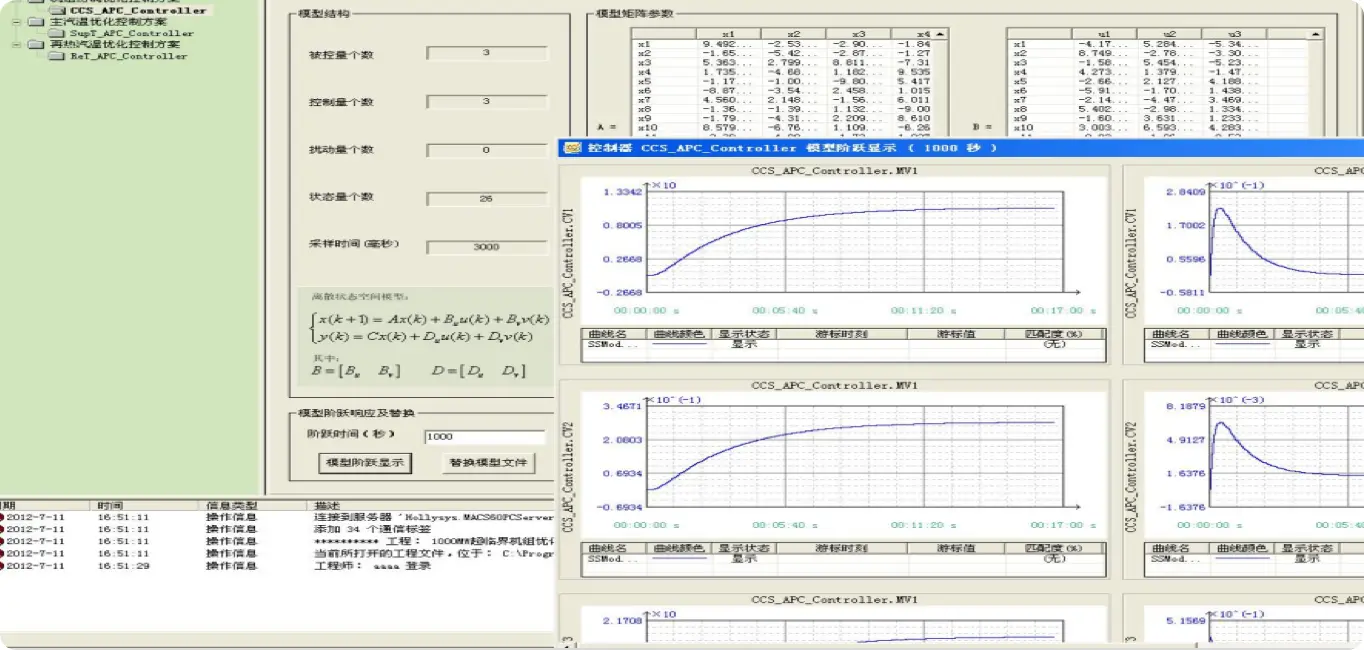Click the folder icon beside CCS_APC_Controller
The width and height of the screenshot is (1364, 650).
click(58, 11)
